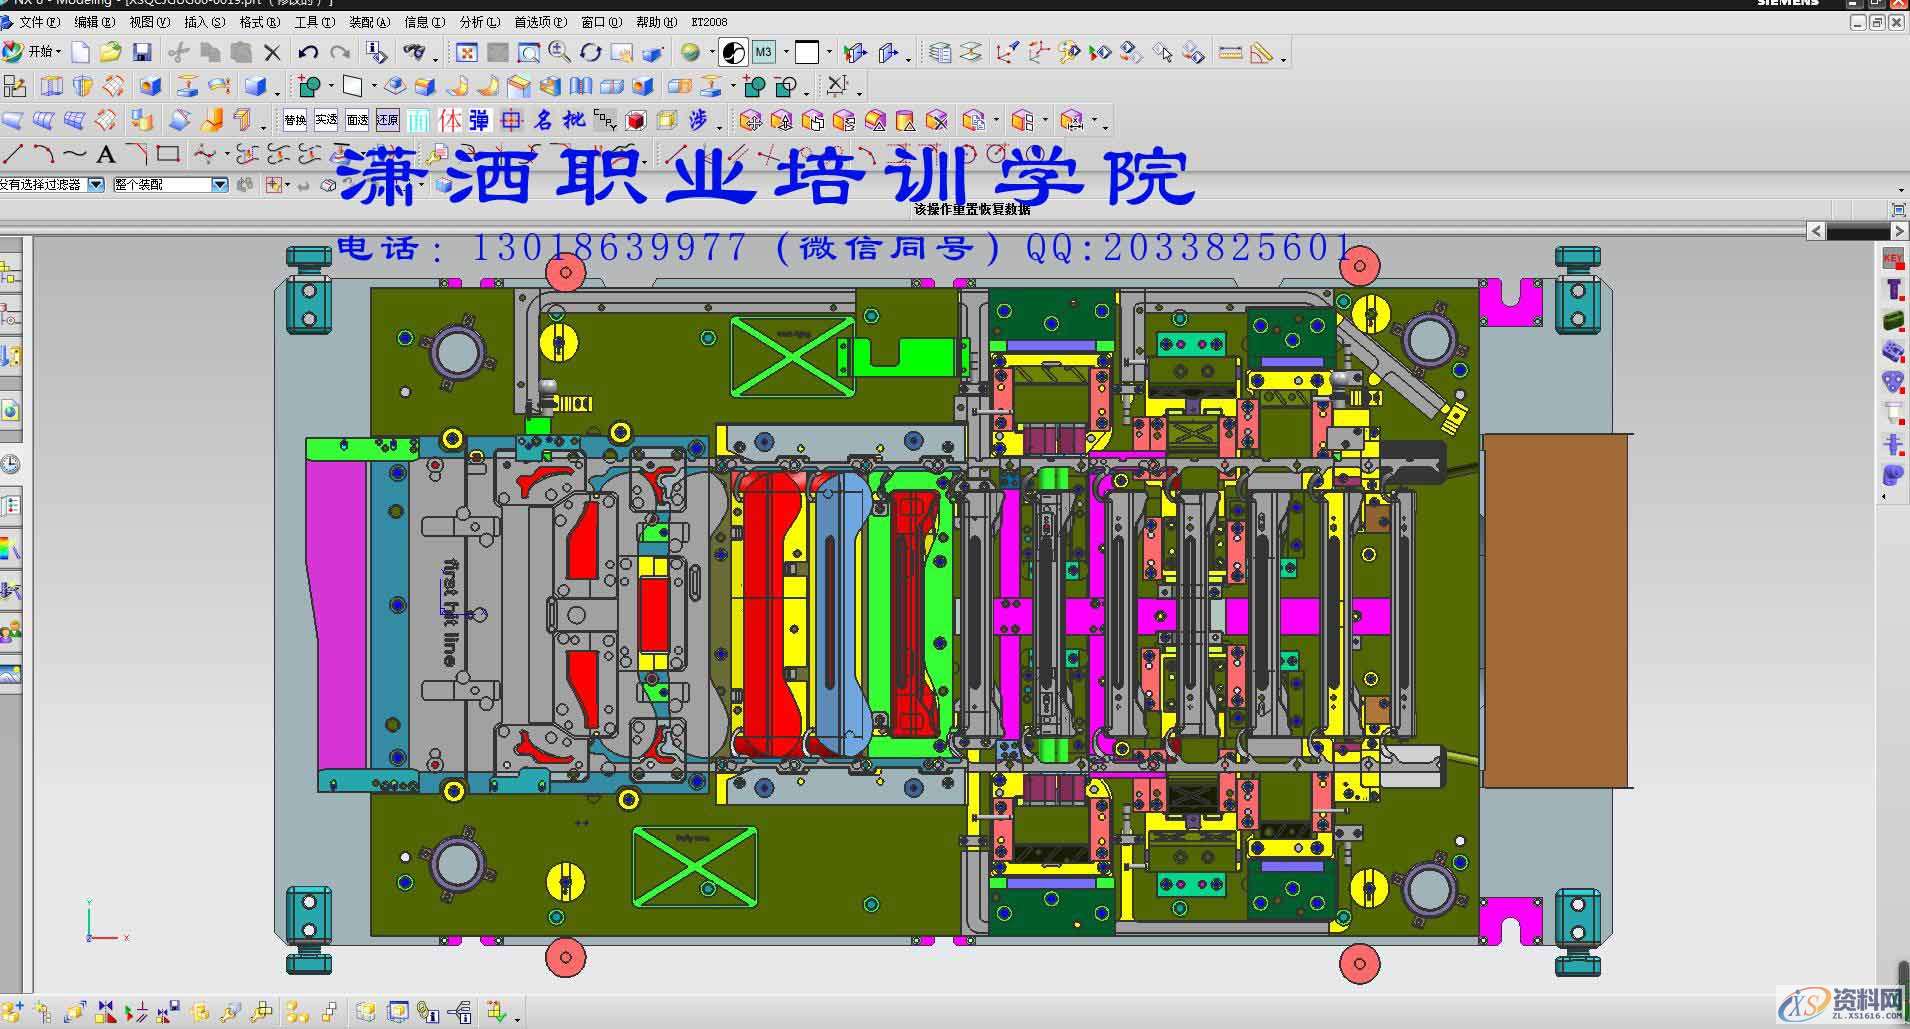Click the Zoom magnifying glass icon

560,52
